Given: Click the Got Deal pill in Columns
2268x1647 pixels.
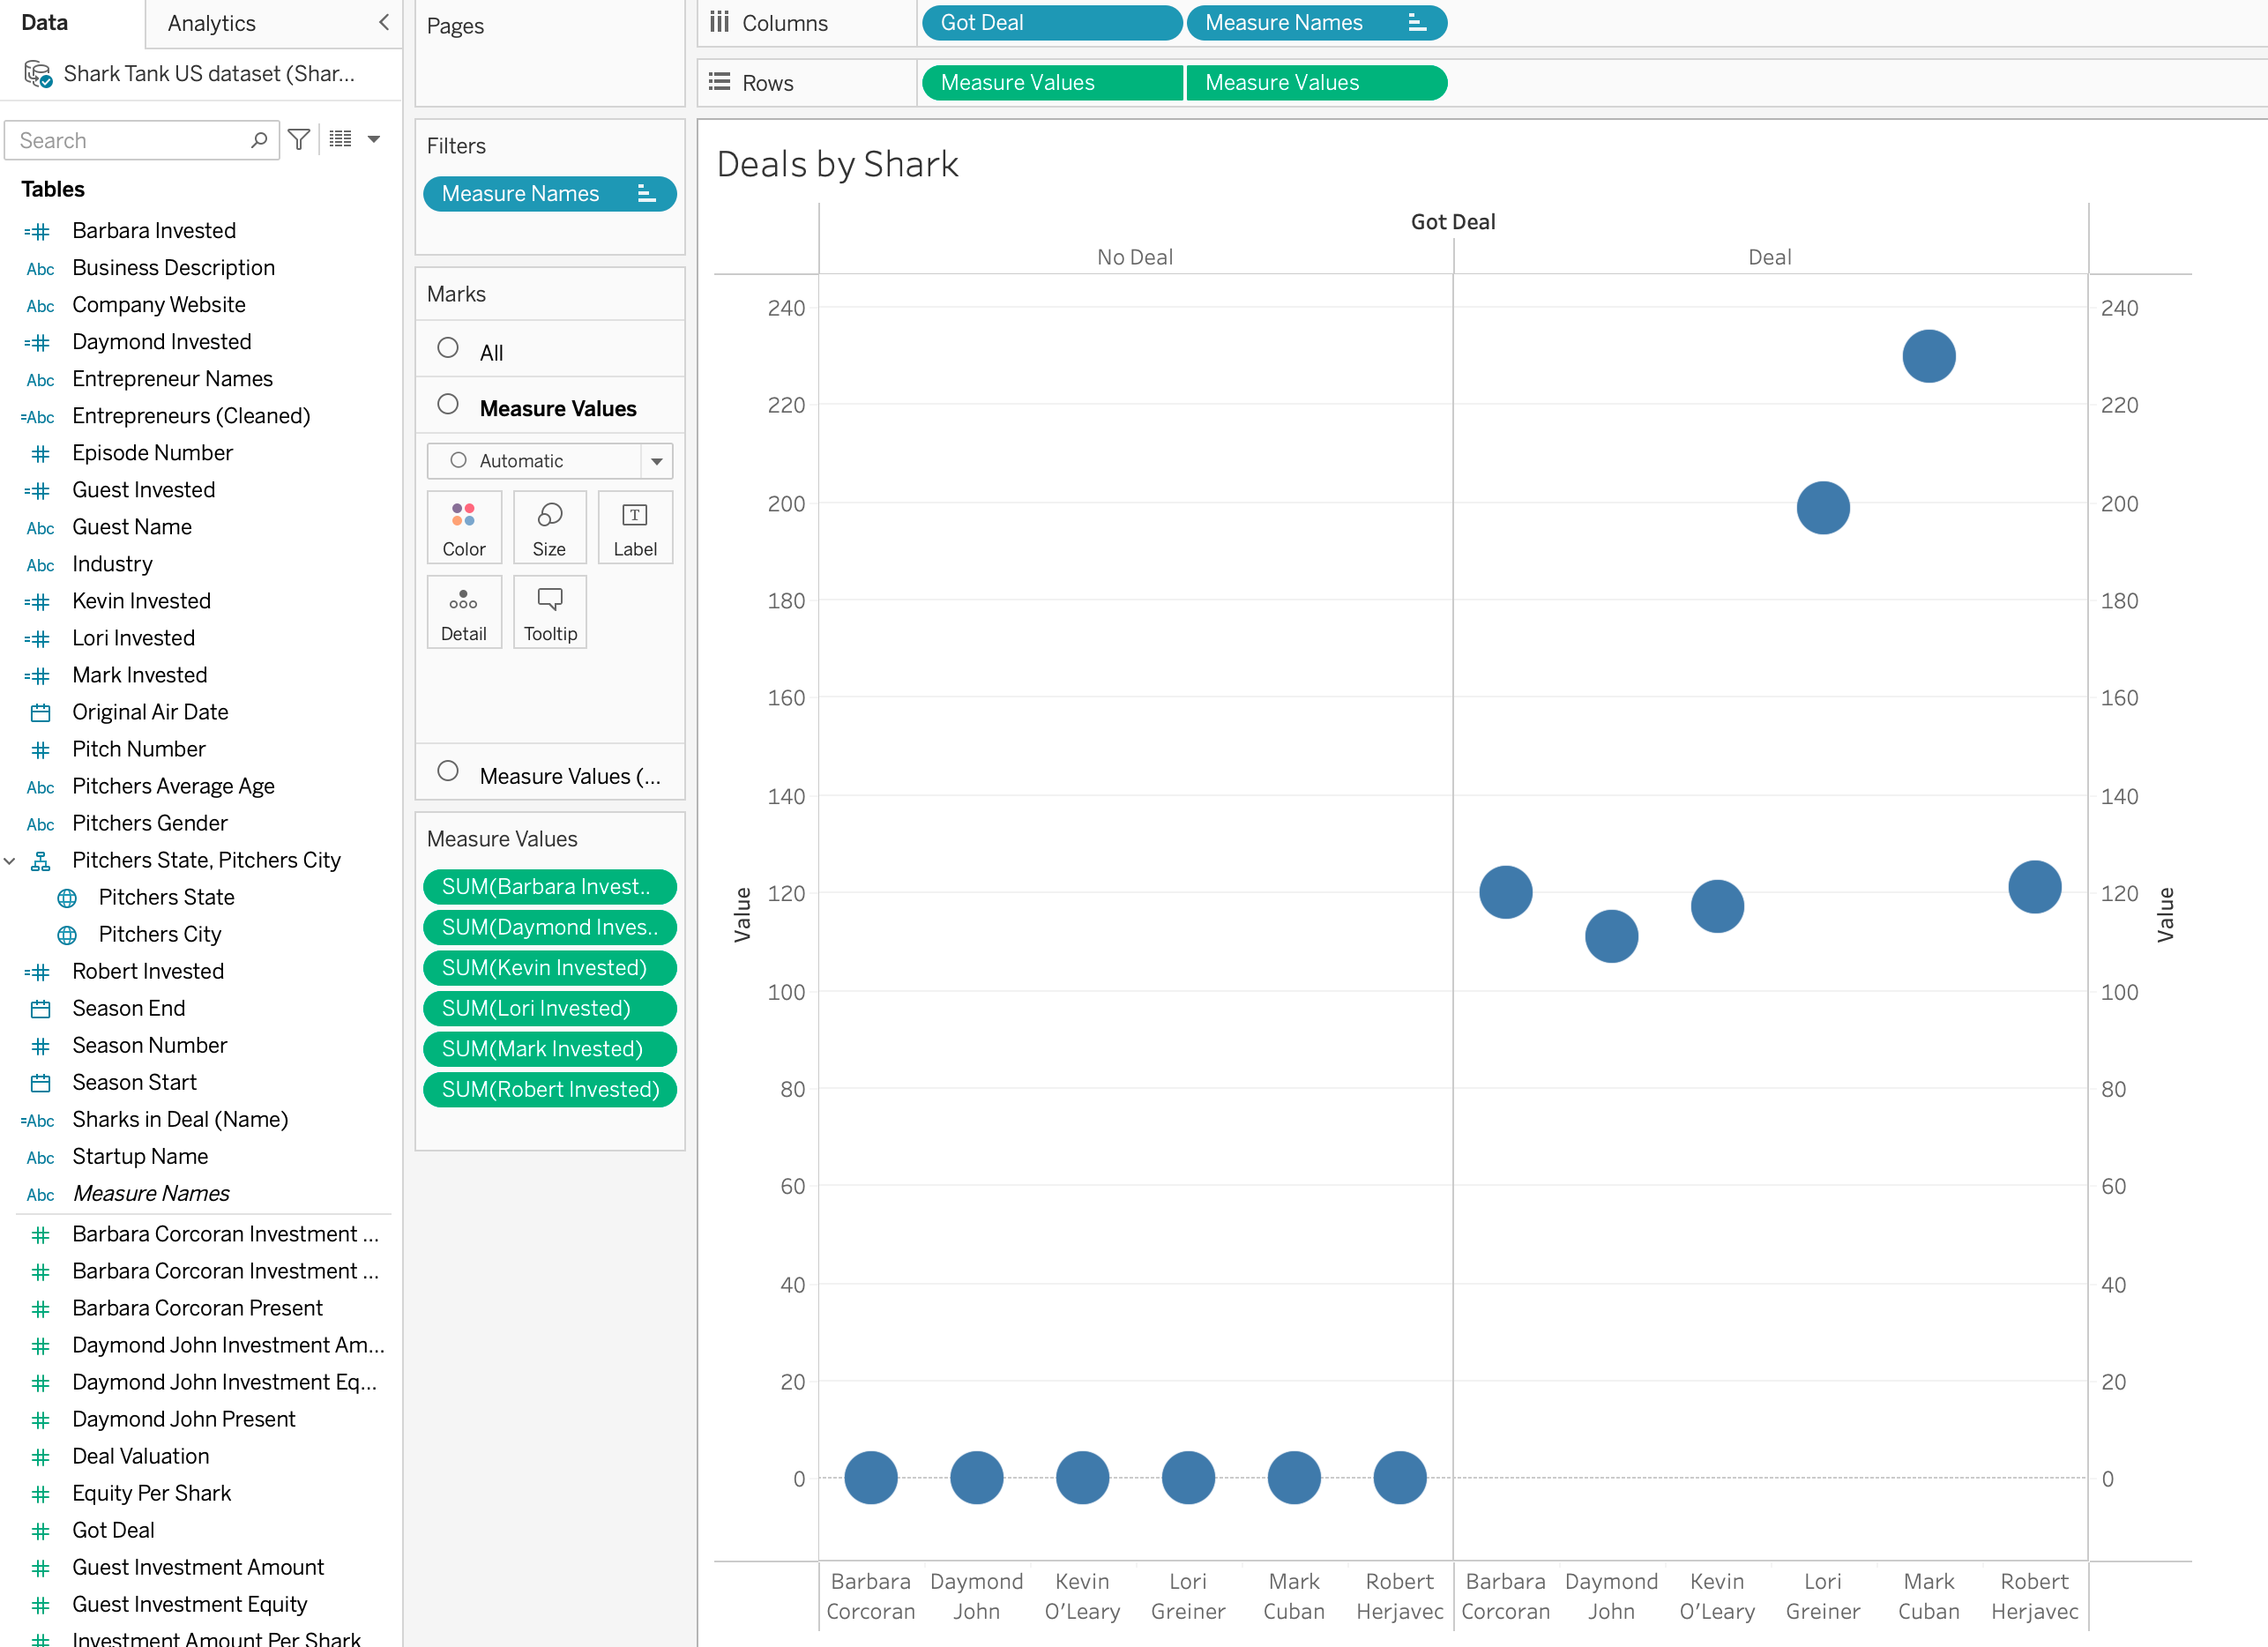Looking at the screenshot, I should point(1050,23).
